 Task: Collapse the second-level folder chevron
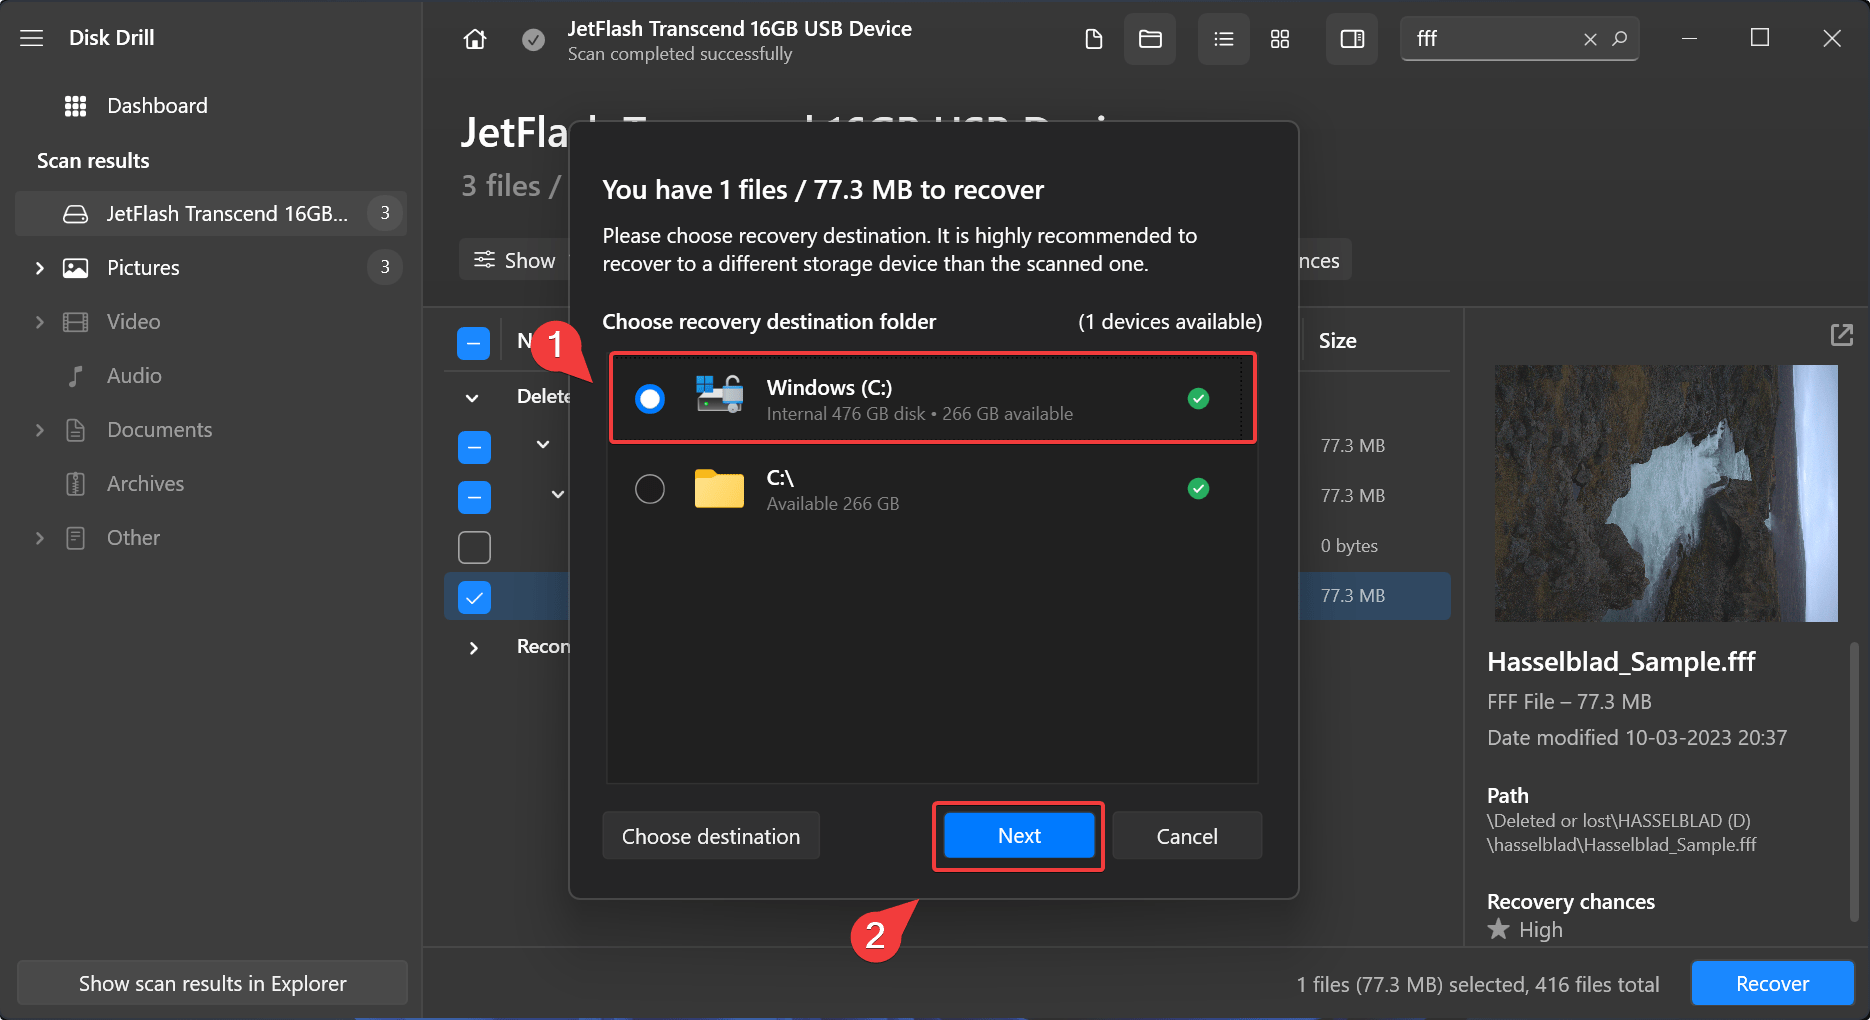tap(558, 494)
